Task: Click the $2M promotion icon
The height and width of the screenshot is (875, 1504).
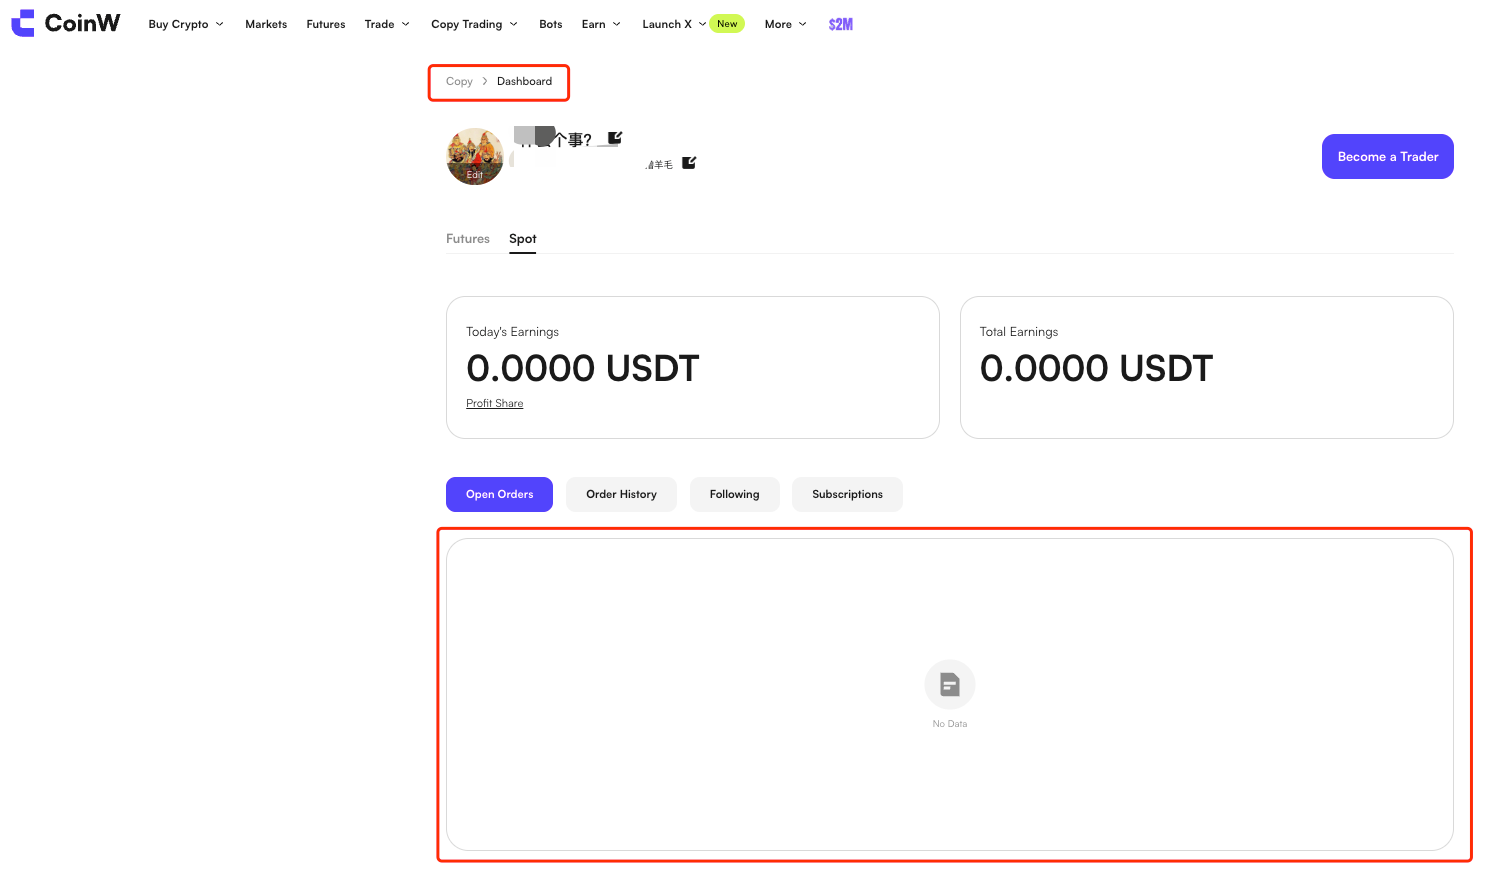Action: pyautogui.click(x=840, y=24)
